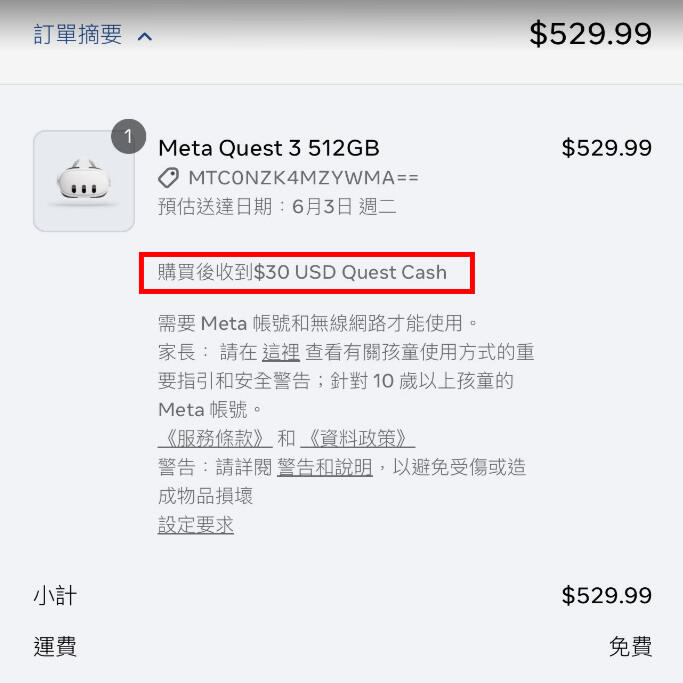Click the 免費 shipping value

[x=630, y=647]
